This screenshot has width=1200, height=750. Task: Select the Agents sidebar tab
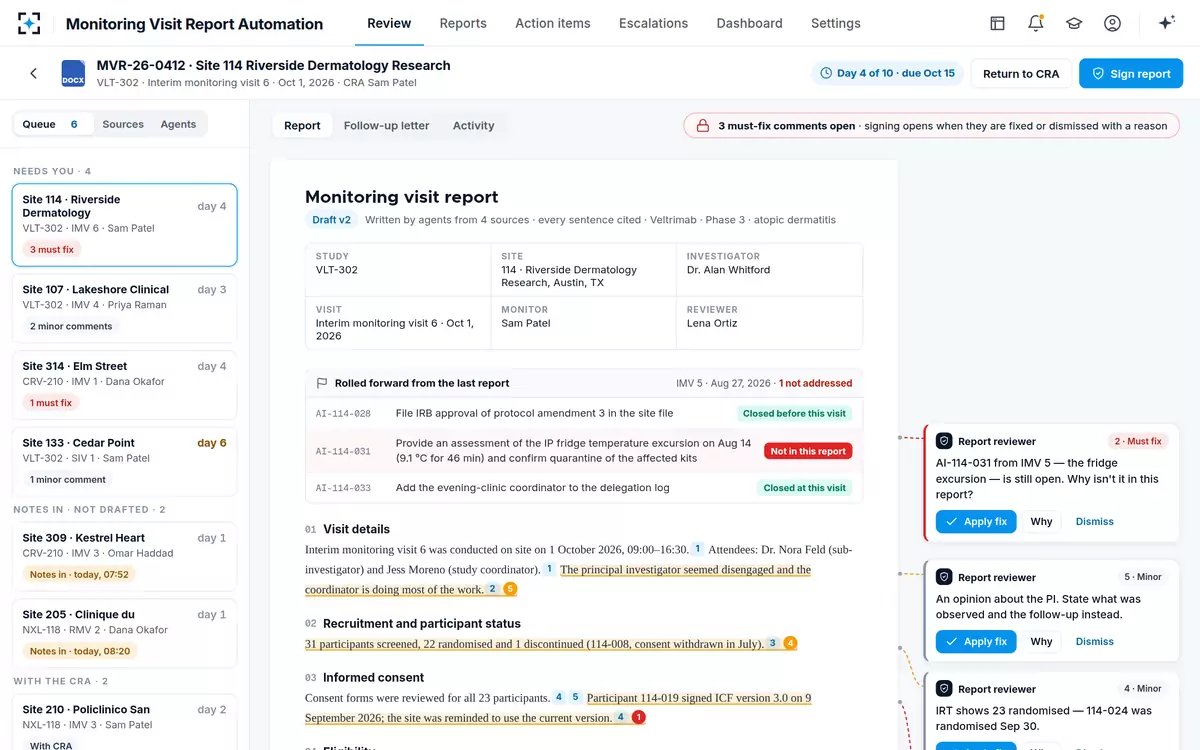(x=178, y=124)
